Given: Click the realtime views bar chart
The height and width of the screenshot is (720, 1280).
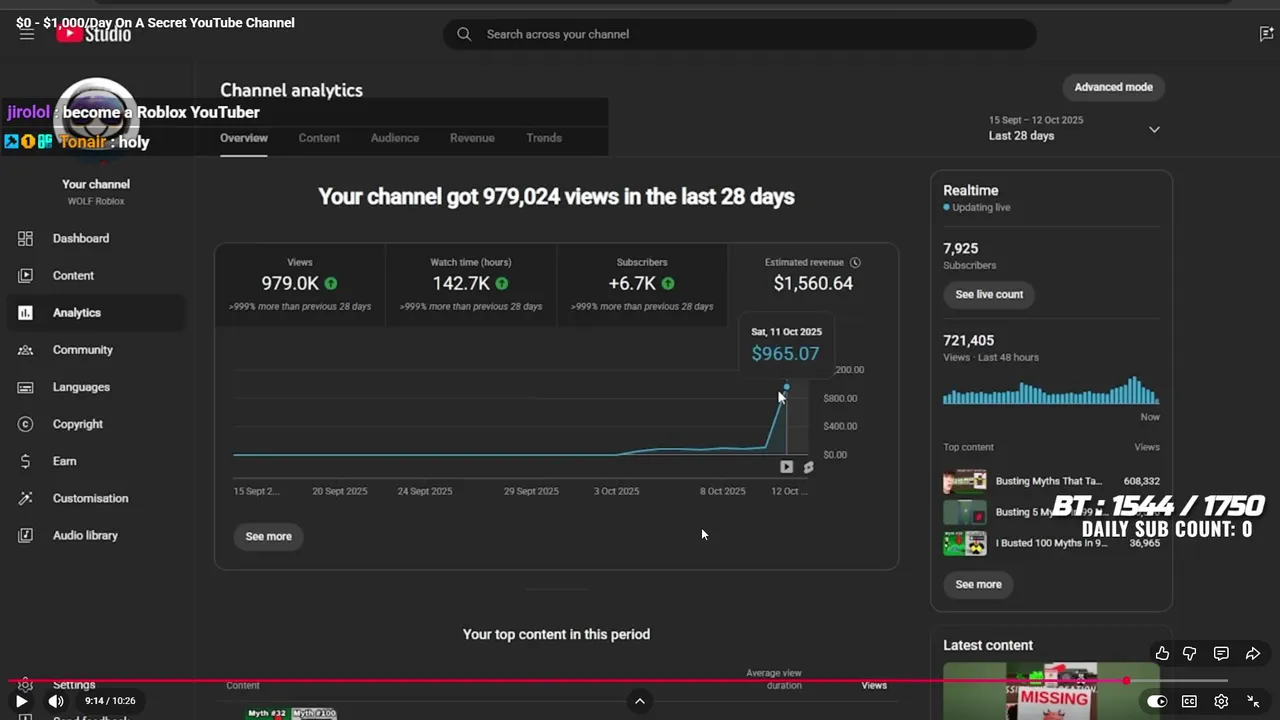Looking at the screenshot, I should [x=1051, y=390].
